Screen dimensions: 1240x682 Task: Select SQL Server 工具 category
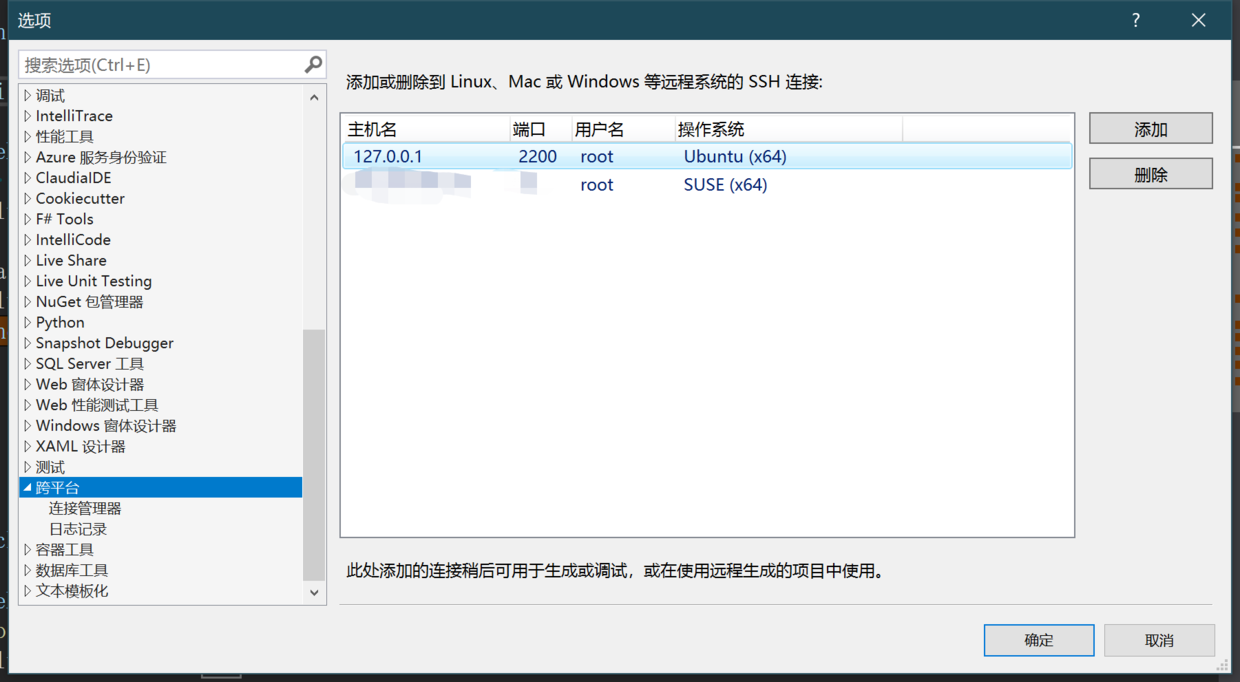point(90,364)
